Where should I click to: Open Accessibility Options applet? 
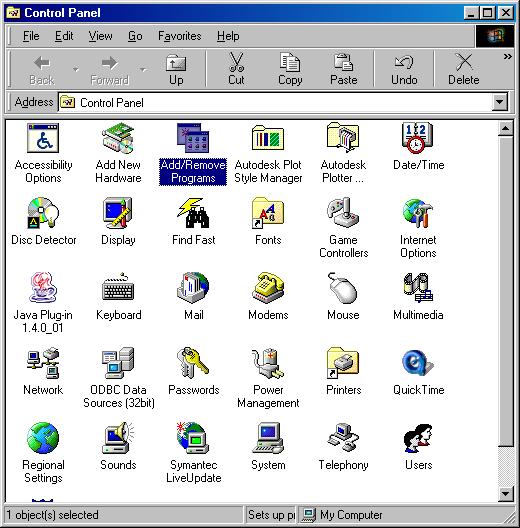click(43, 138)
